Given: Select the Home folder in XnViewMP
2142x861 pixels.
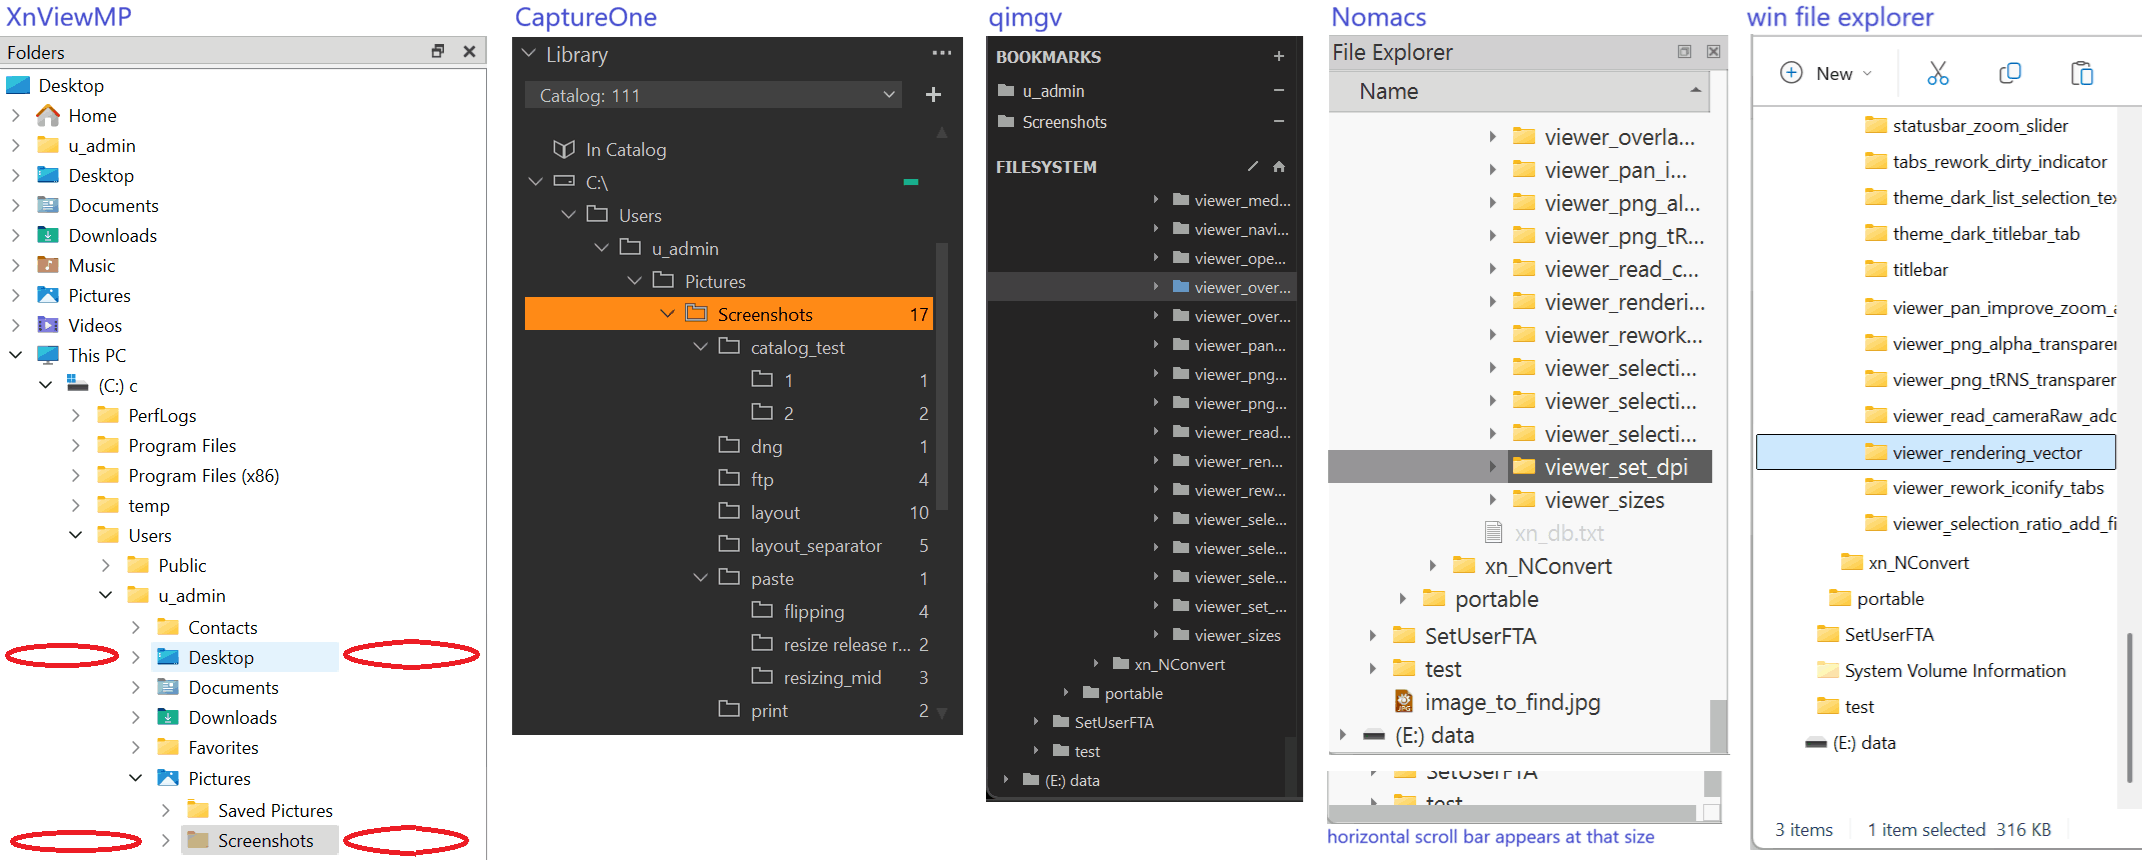Looking at the screenshot, I should tap(92, 116).
